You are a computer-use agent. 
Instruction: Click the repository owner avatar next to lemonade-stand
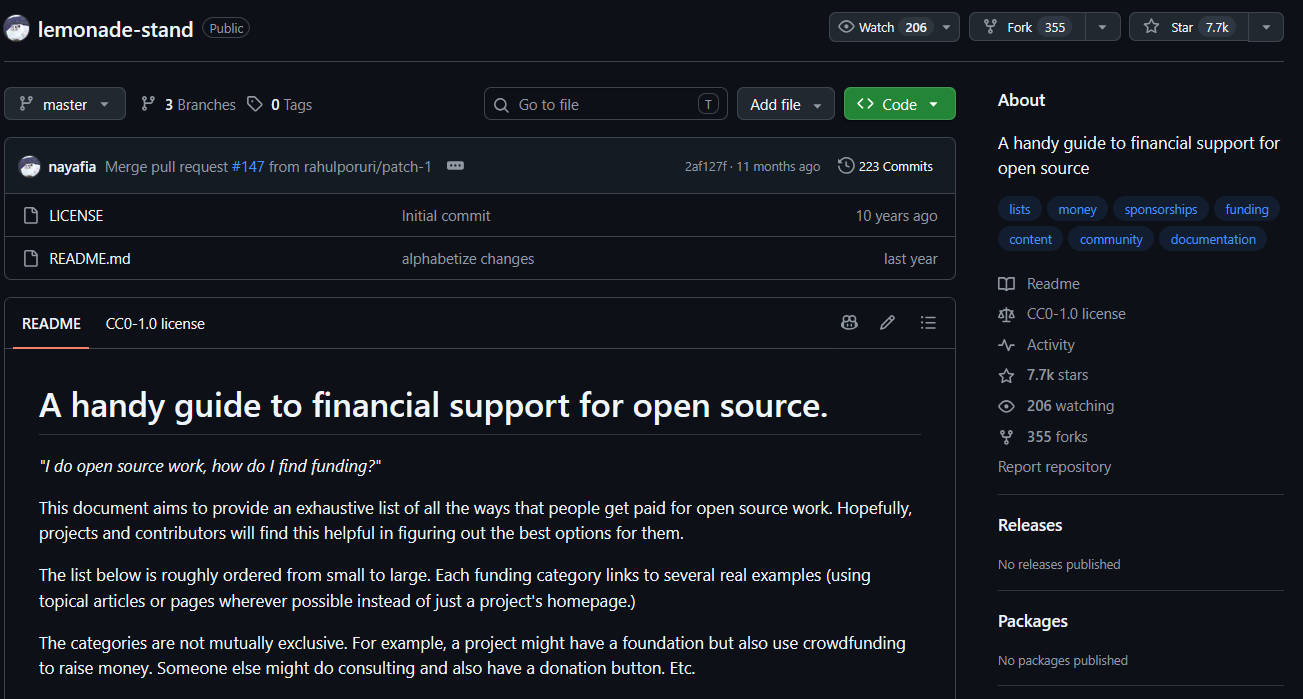(16, 29)
